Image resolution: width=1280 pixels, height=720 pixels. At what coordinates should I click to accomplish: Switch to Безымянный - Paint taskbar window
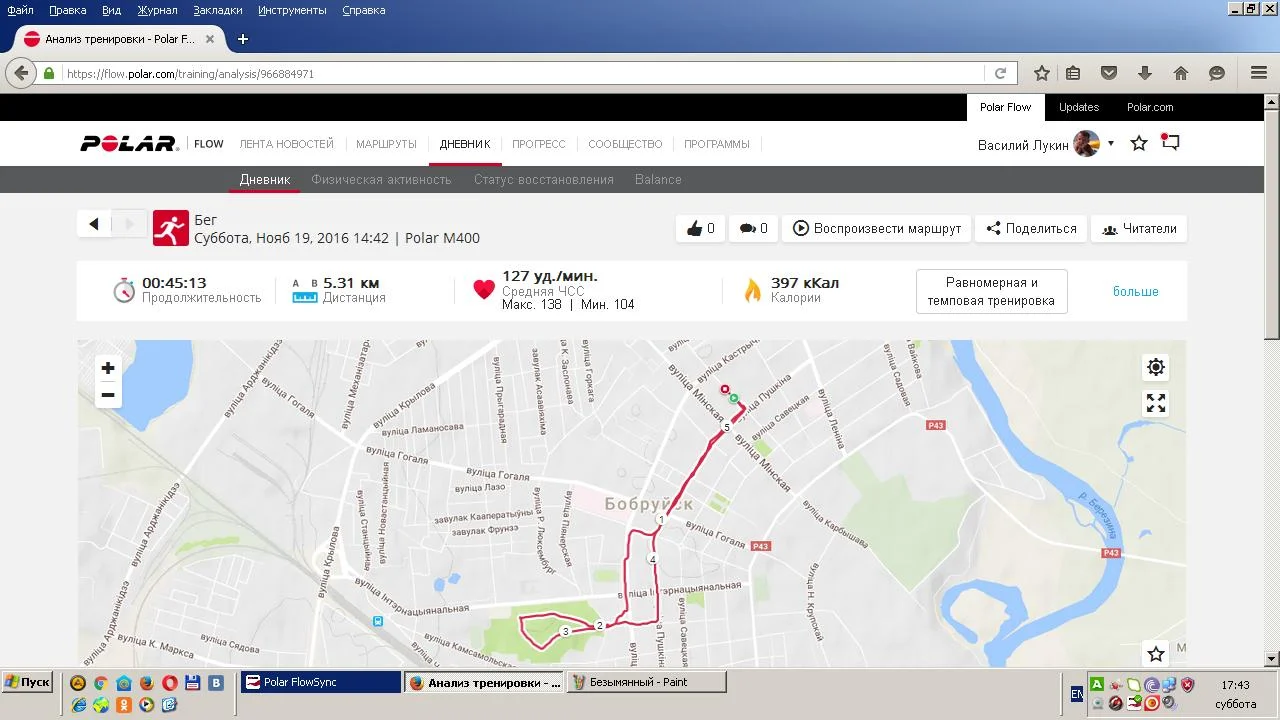(646, 682)
